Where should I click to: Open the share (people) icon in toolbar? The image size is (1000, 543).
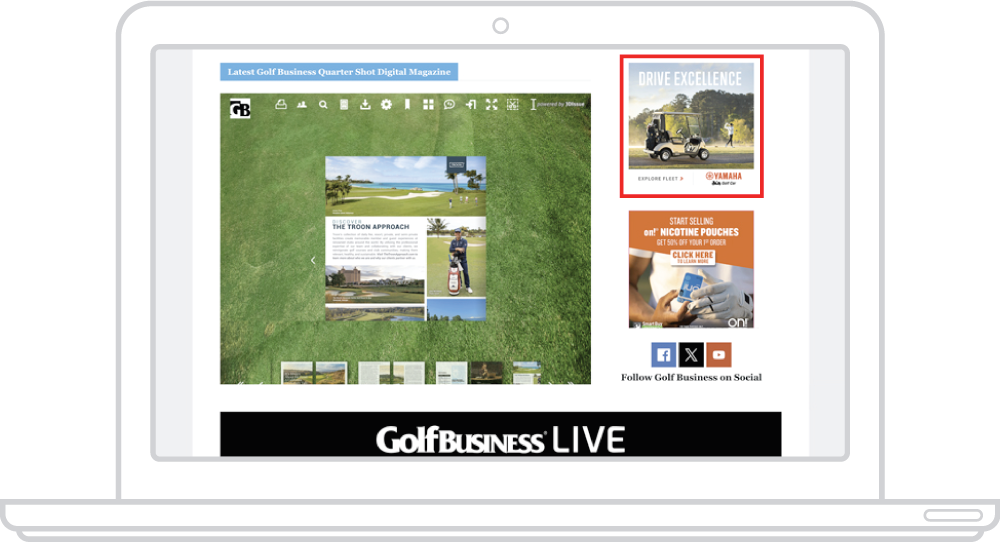[302, 105]
